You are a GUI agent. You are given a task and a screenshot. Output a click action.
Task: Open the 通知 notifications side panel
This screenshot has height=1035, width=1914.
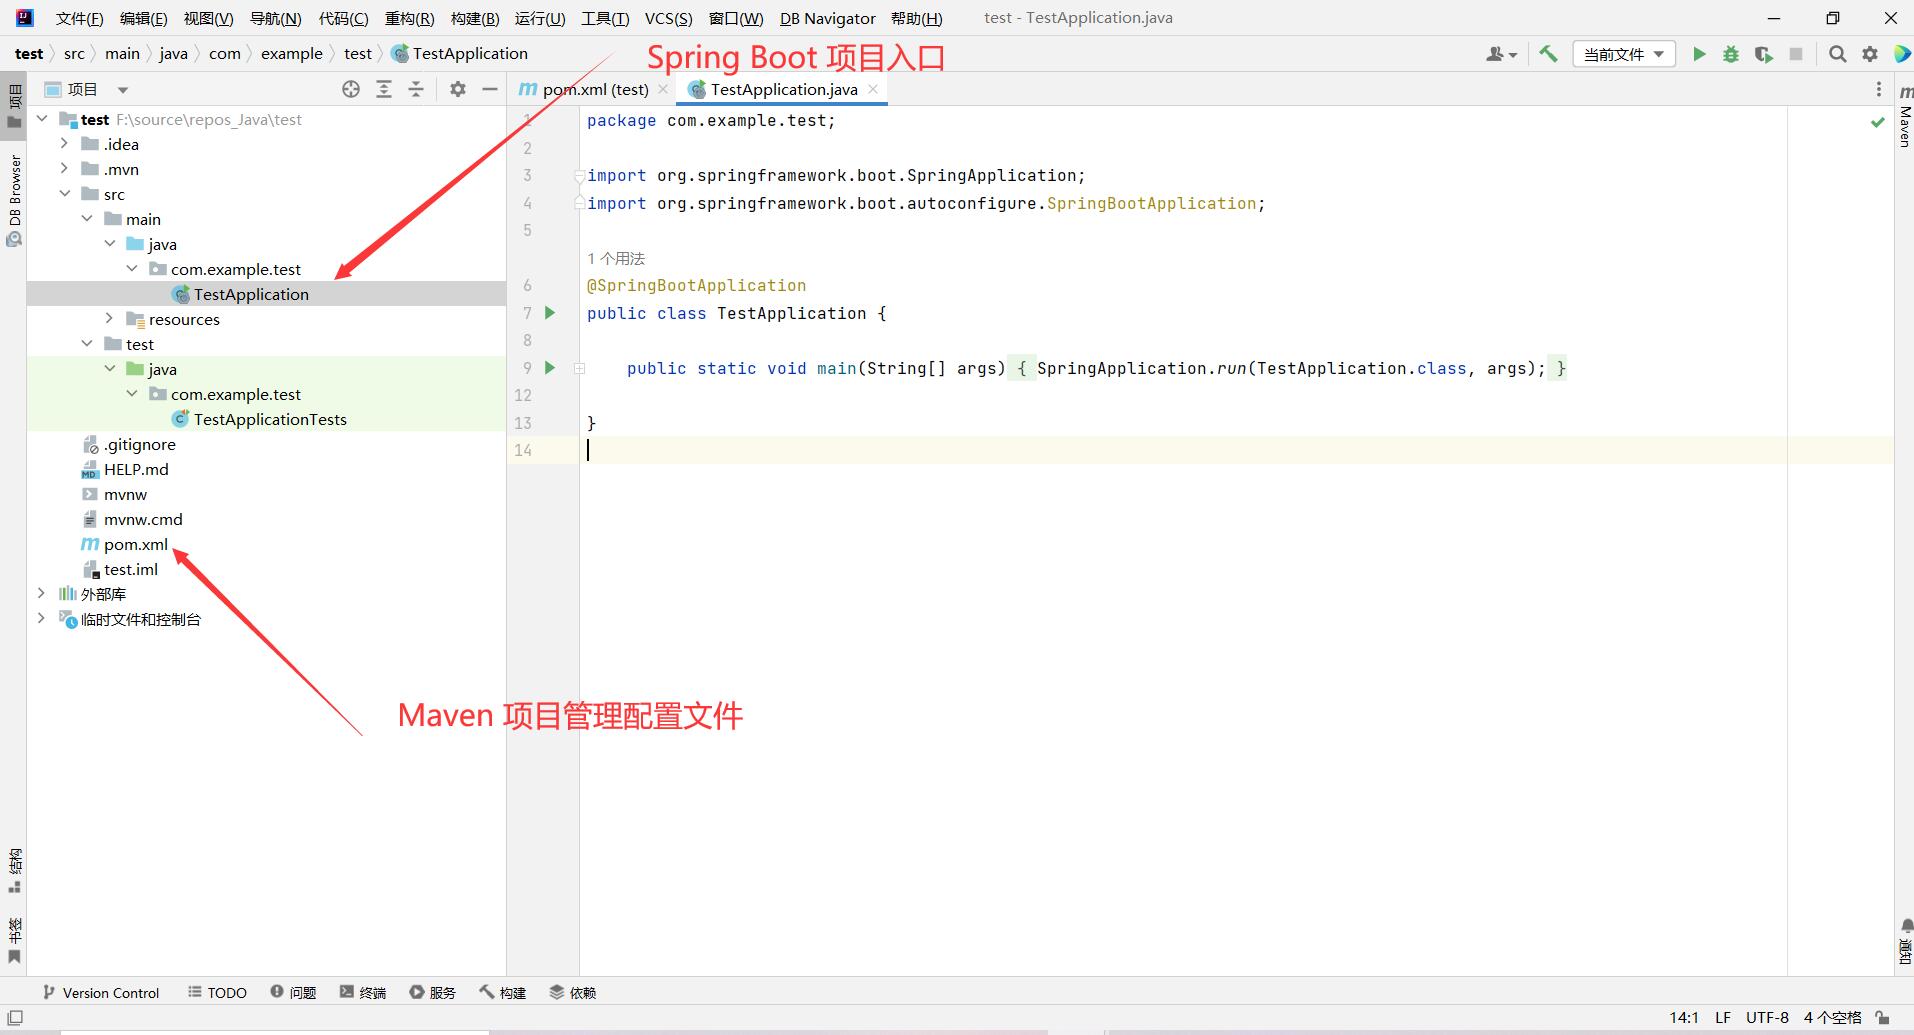coord(1905,941)
